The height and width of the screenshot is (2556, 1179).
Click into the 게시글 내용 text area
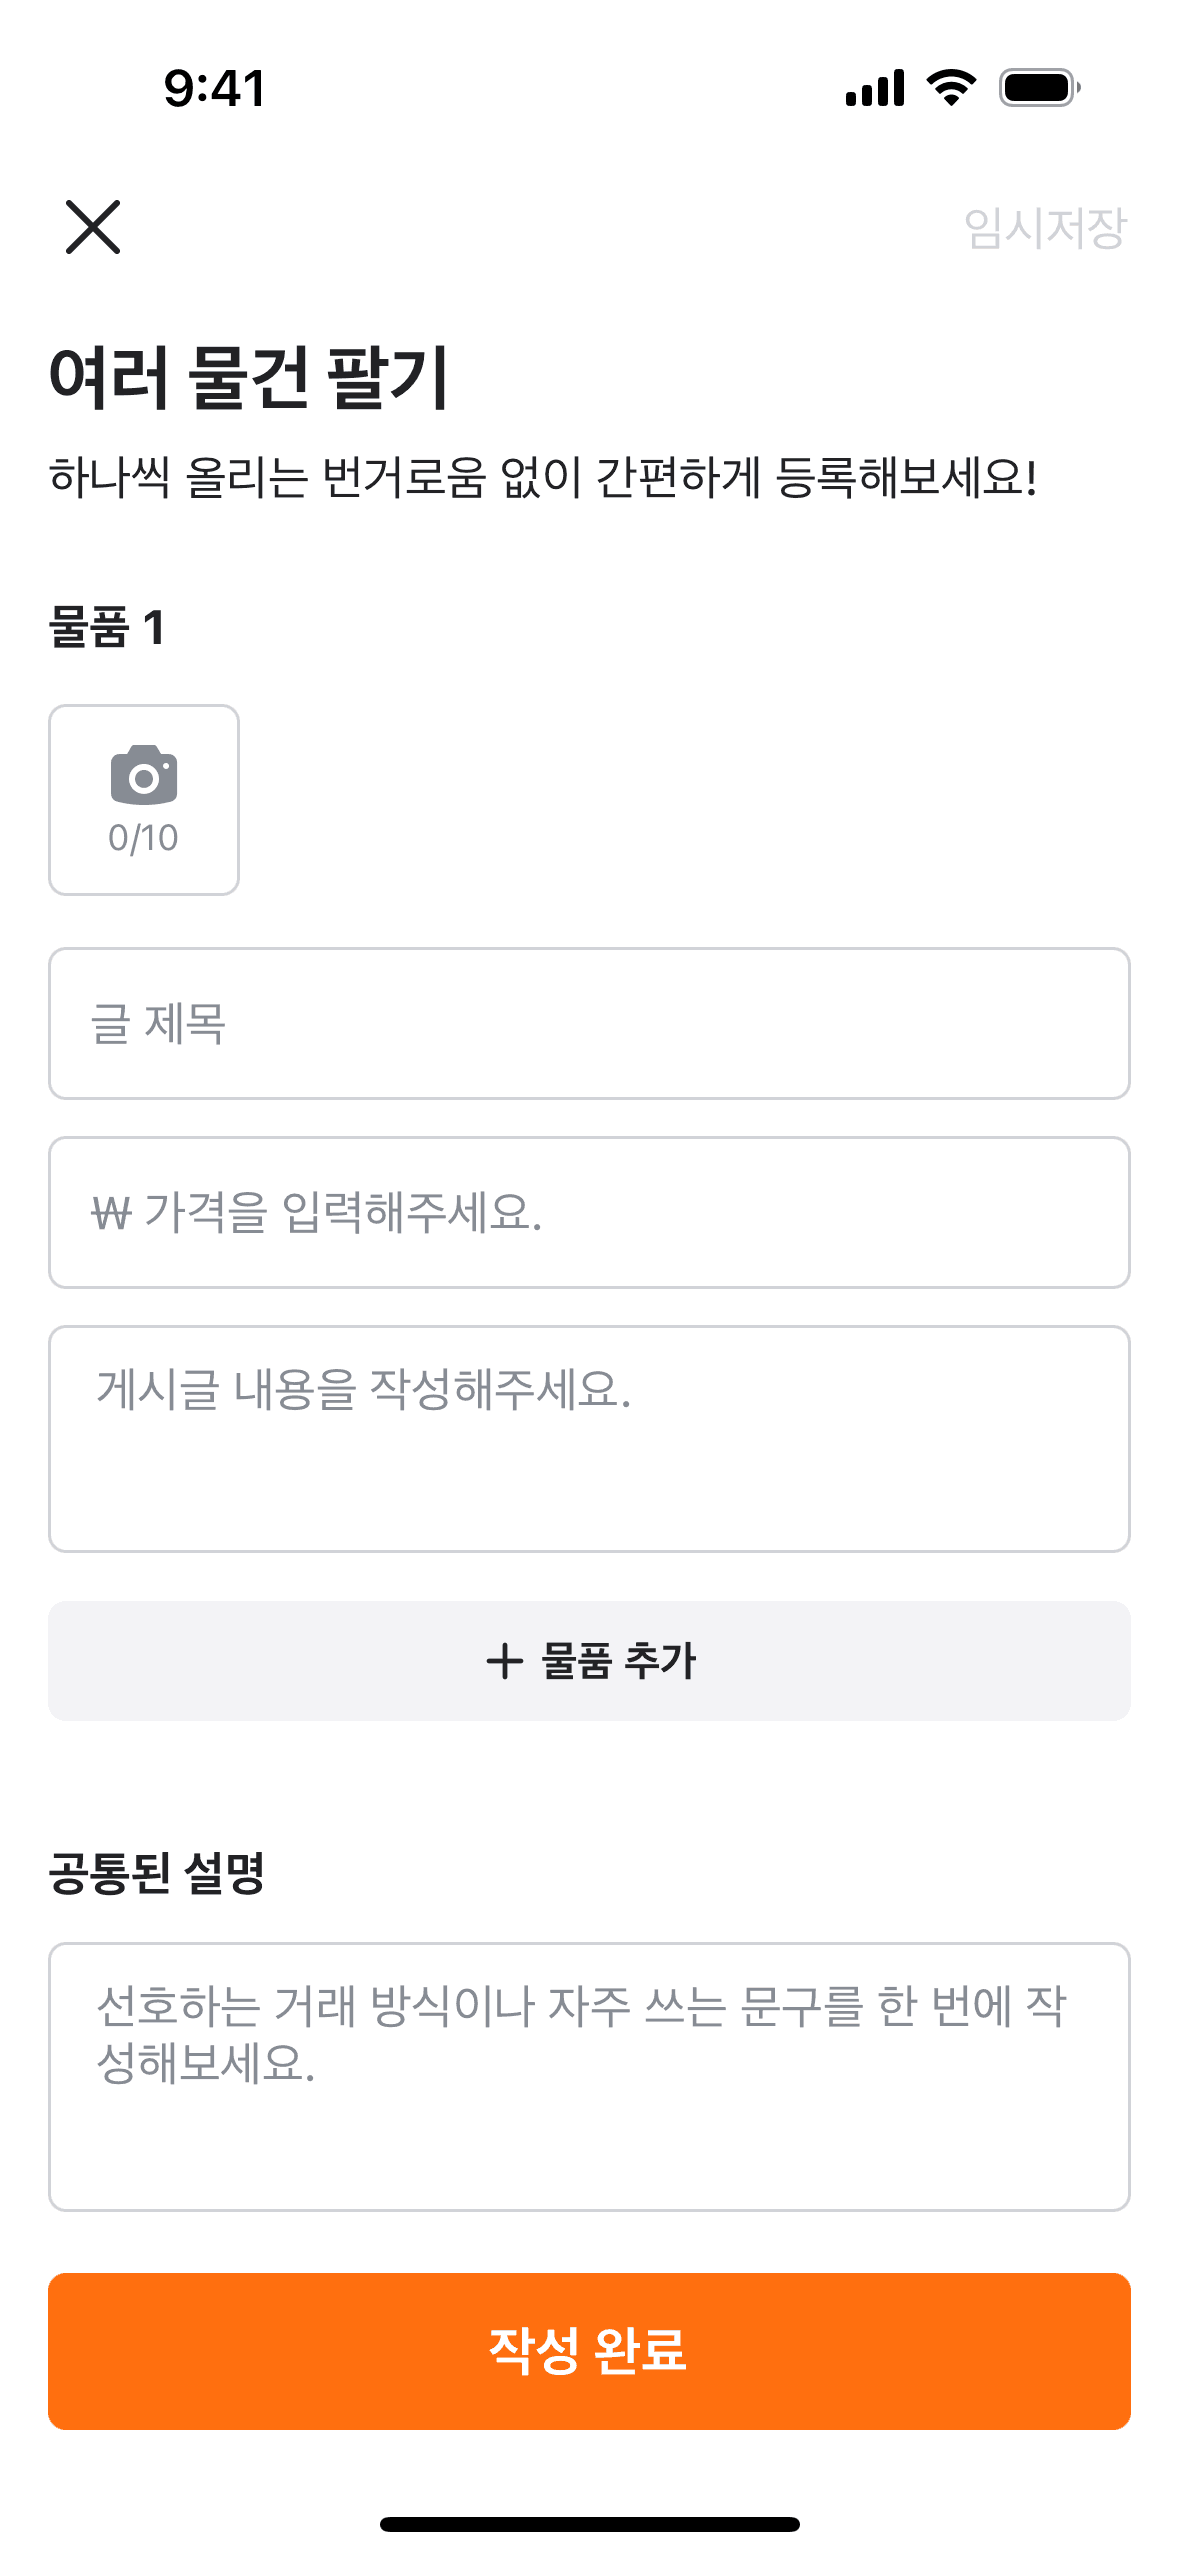coord(589,1438)
